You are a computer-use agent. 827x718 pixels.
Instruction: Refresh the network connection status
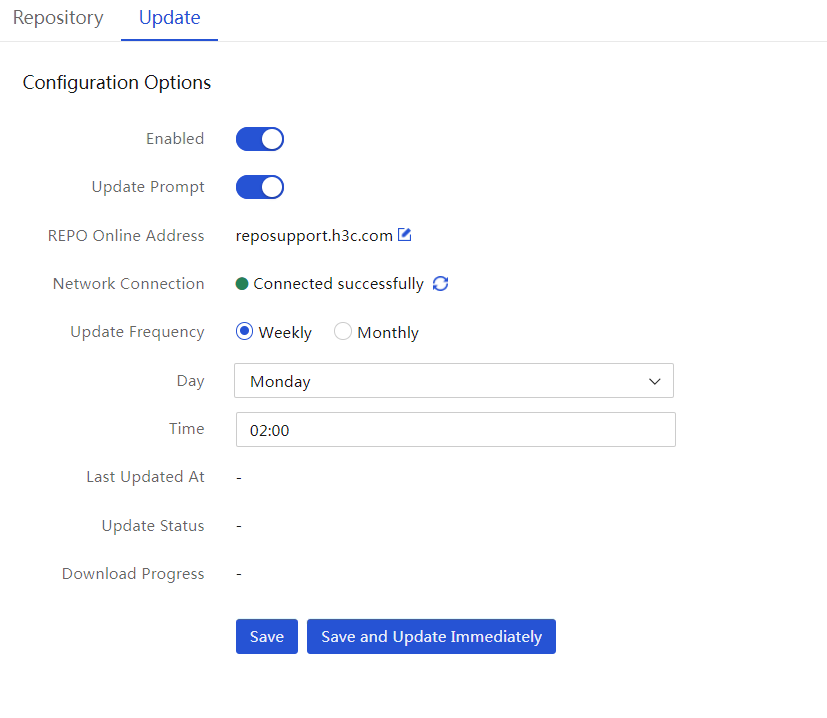coord(440,284)
